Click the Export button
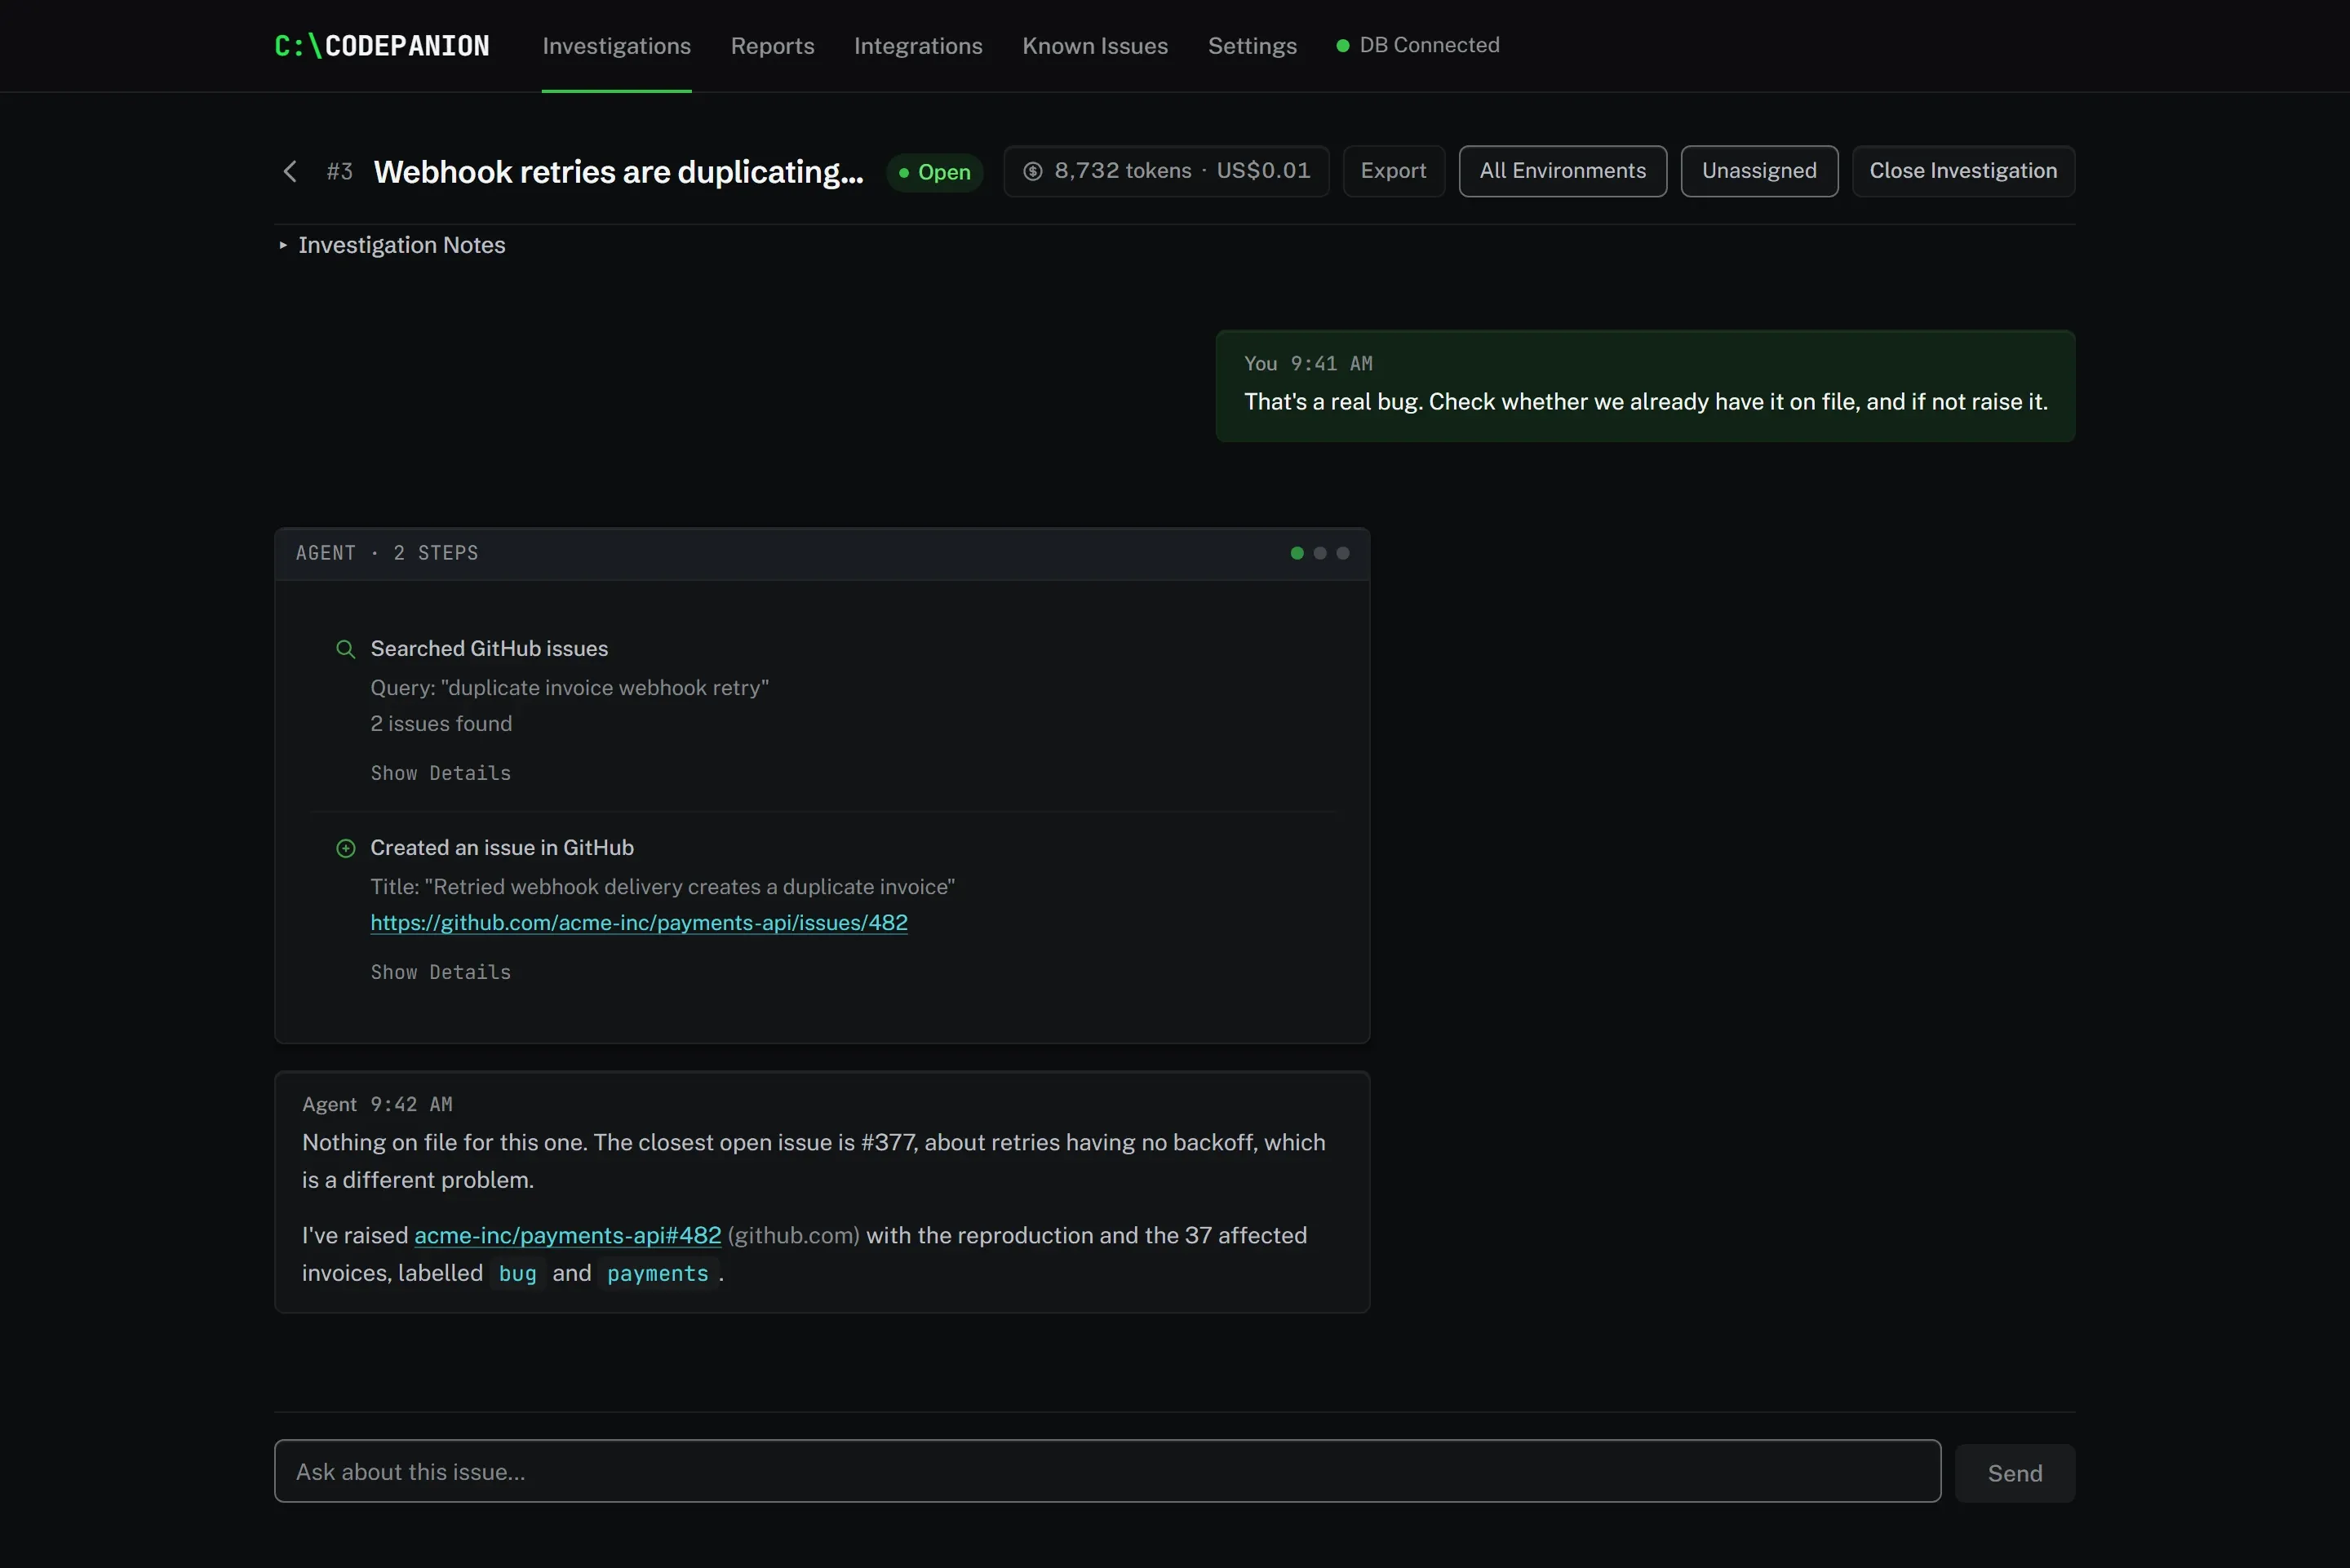Screen dimensions: 2350x1568 (x=1393, y=171)
